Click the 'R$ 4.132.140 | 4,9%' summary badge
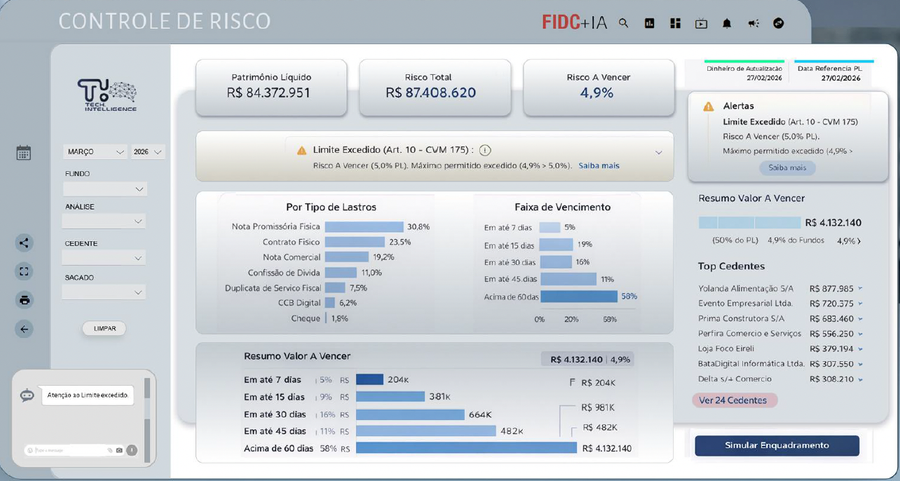 coord(587,359)
